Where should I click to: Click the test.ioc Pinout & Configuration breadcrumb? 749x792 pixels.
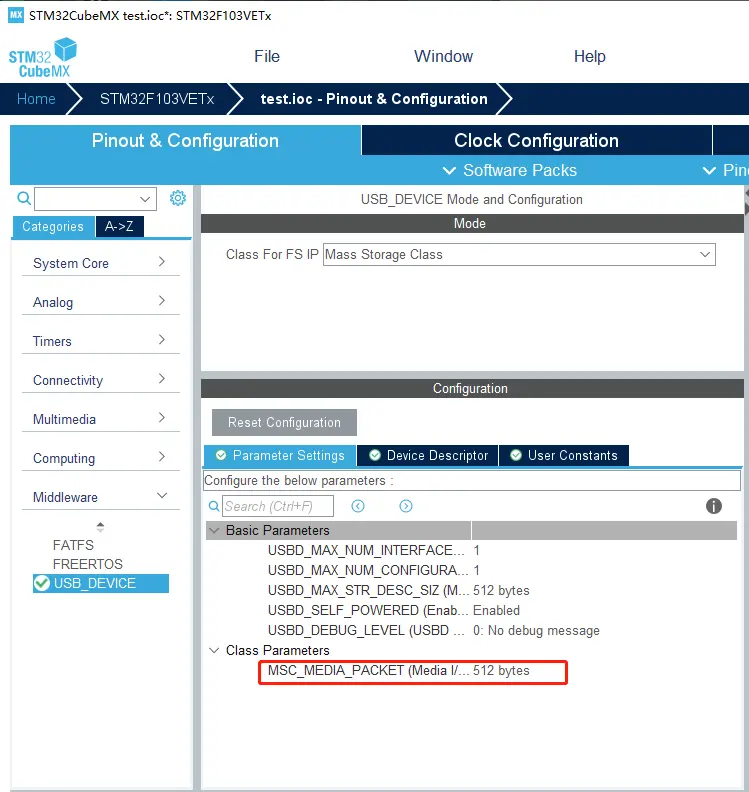coord(374,98)
